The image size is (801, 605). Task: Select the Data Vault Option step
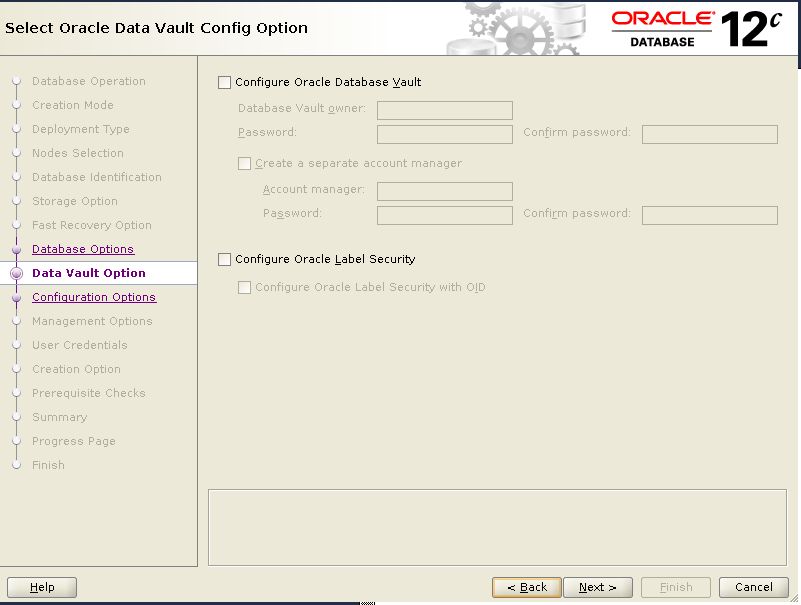click(x=89, y=273)
